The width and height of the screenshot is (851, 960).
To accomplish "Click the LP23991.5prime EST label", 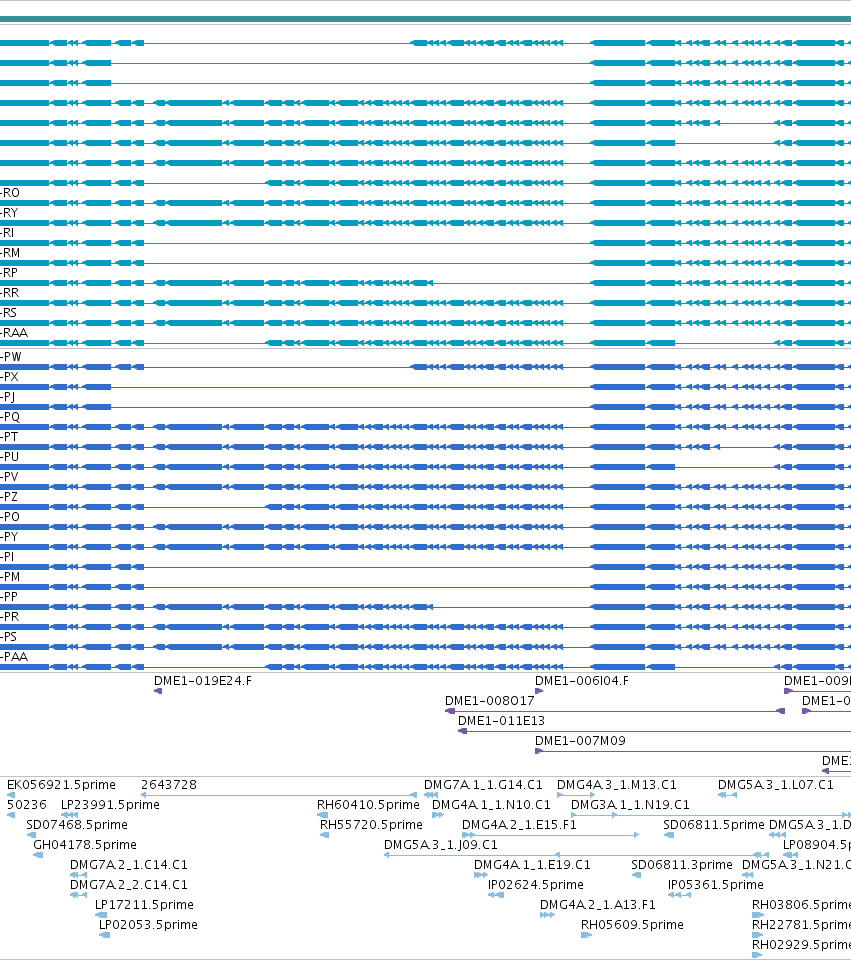I will (x=110, y=804).
